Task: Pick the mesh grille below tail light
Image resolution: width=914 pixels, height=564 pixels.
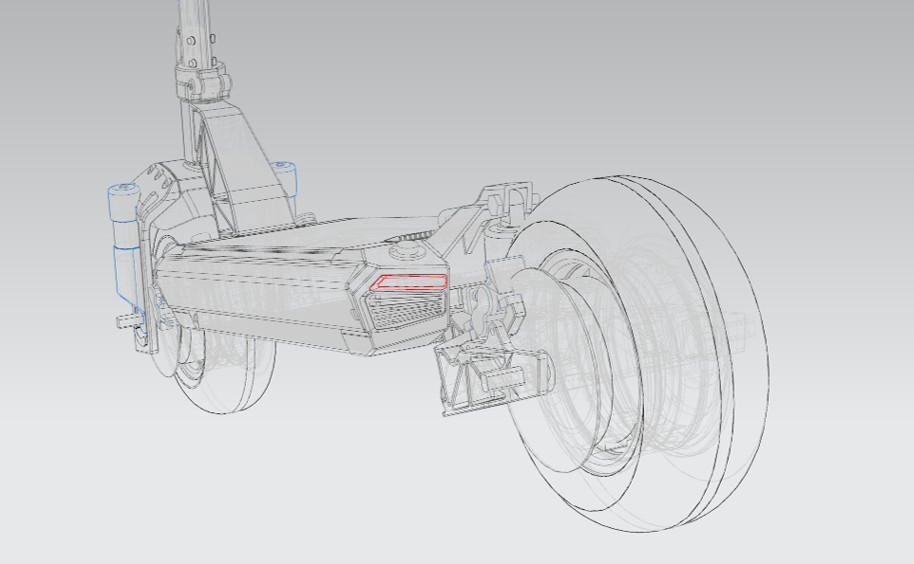Action: tap(407, 309)
